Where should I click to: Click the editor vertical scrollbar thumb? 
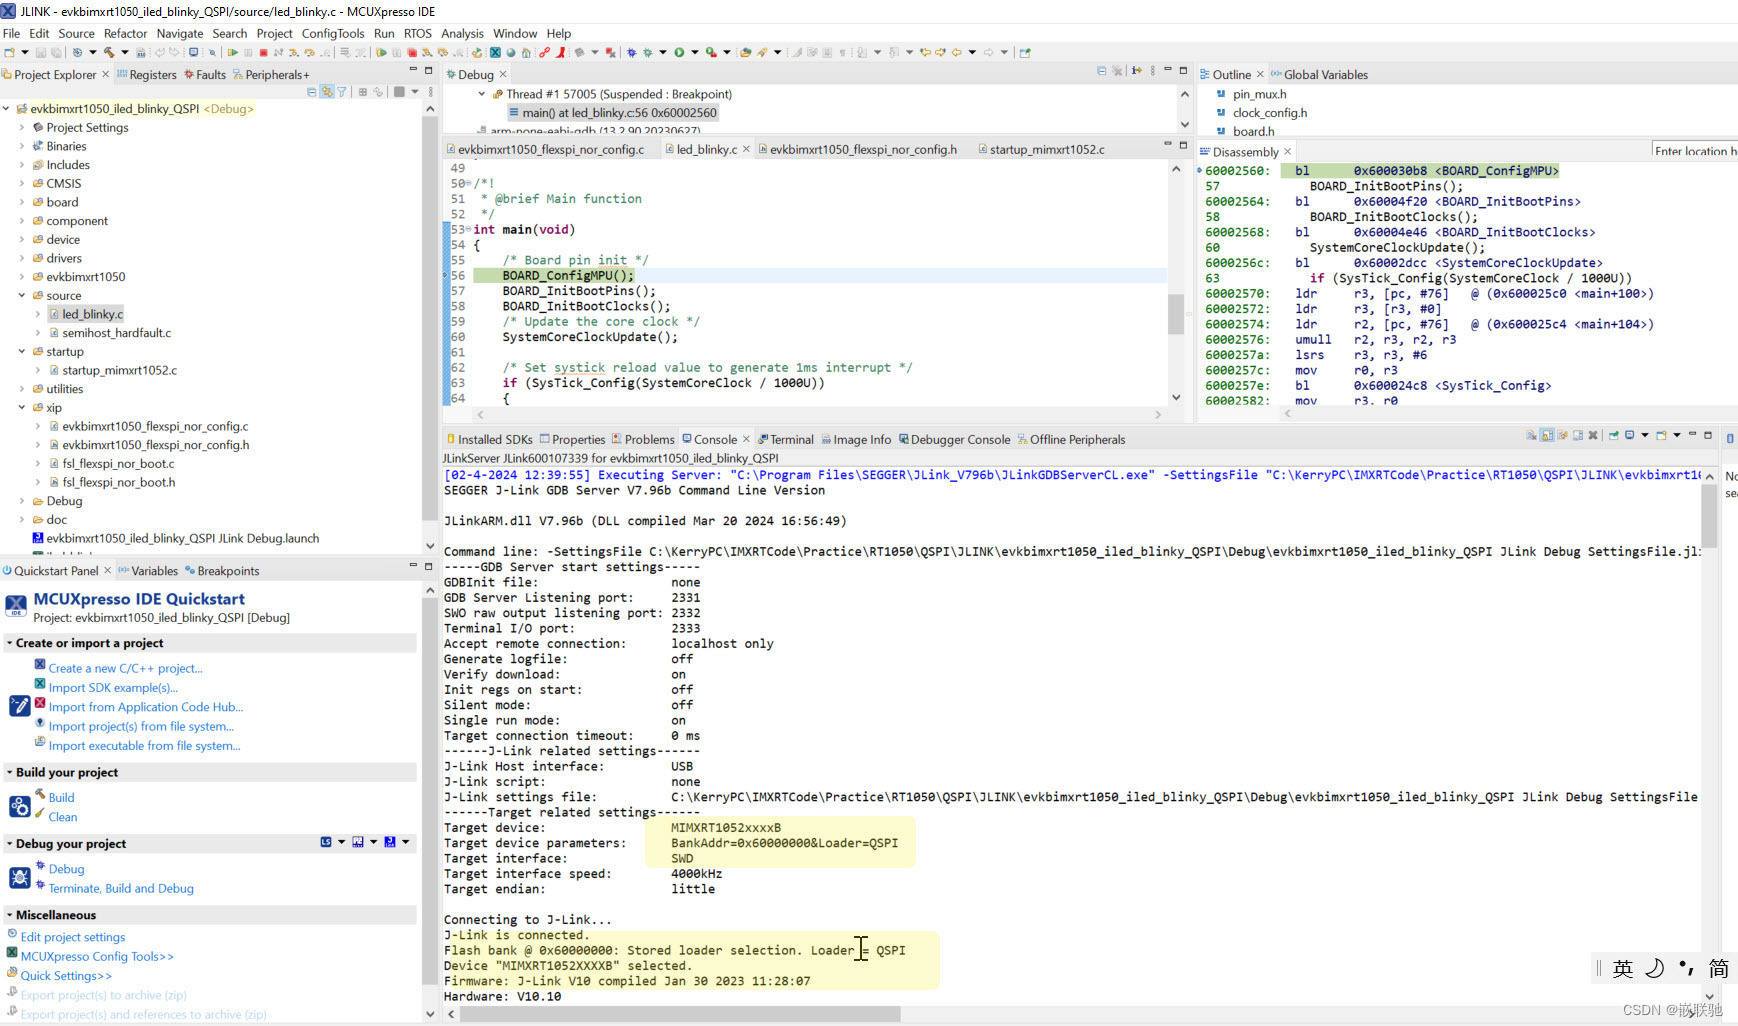tap(1176, 313)
